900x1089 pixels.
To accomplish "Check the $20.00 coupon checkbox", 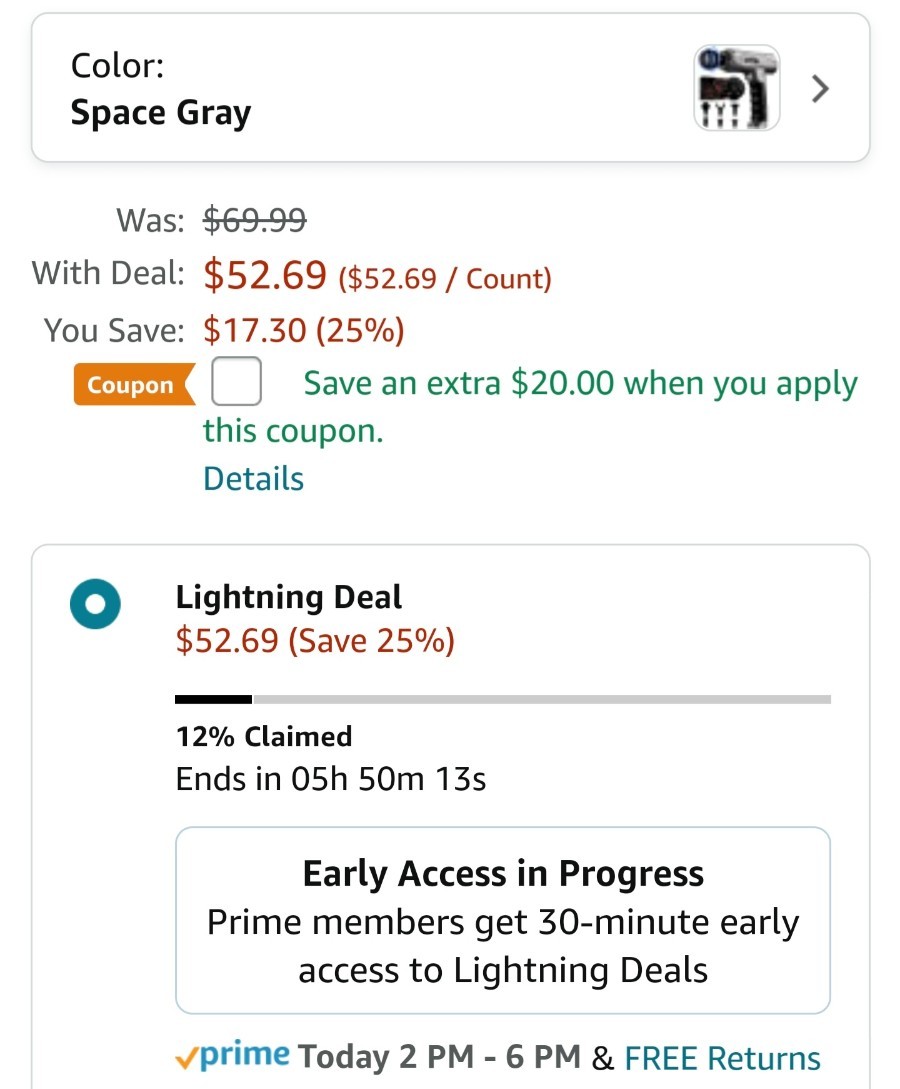I will tap(236, 381).
